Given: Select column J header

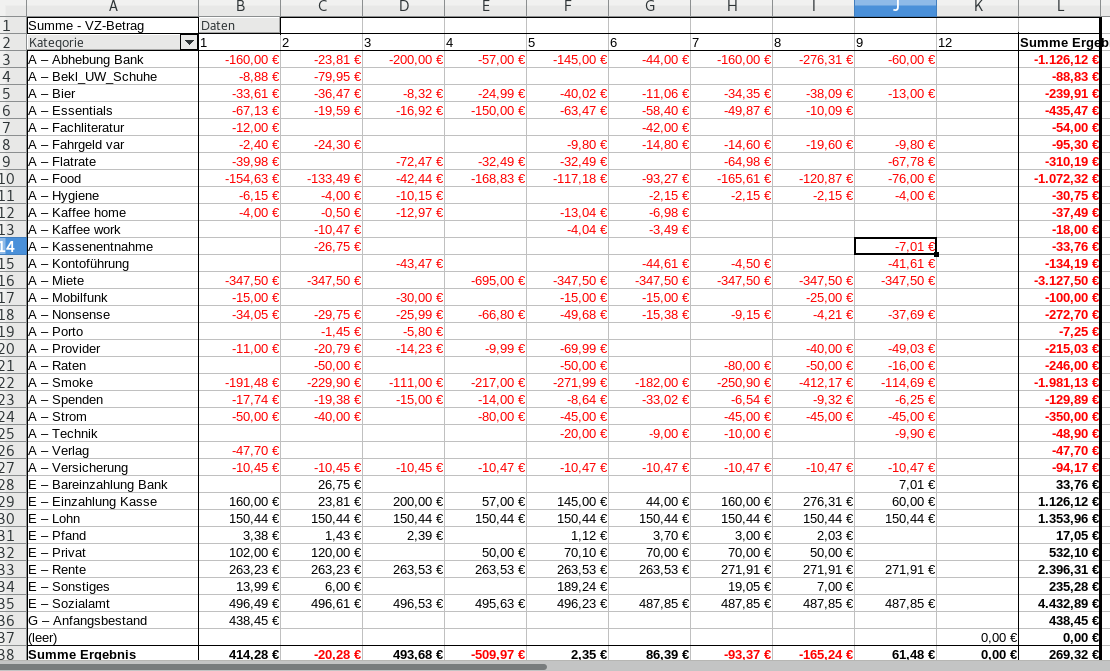Looking at the screenshot, I should [x=895, y=8].
